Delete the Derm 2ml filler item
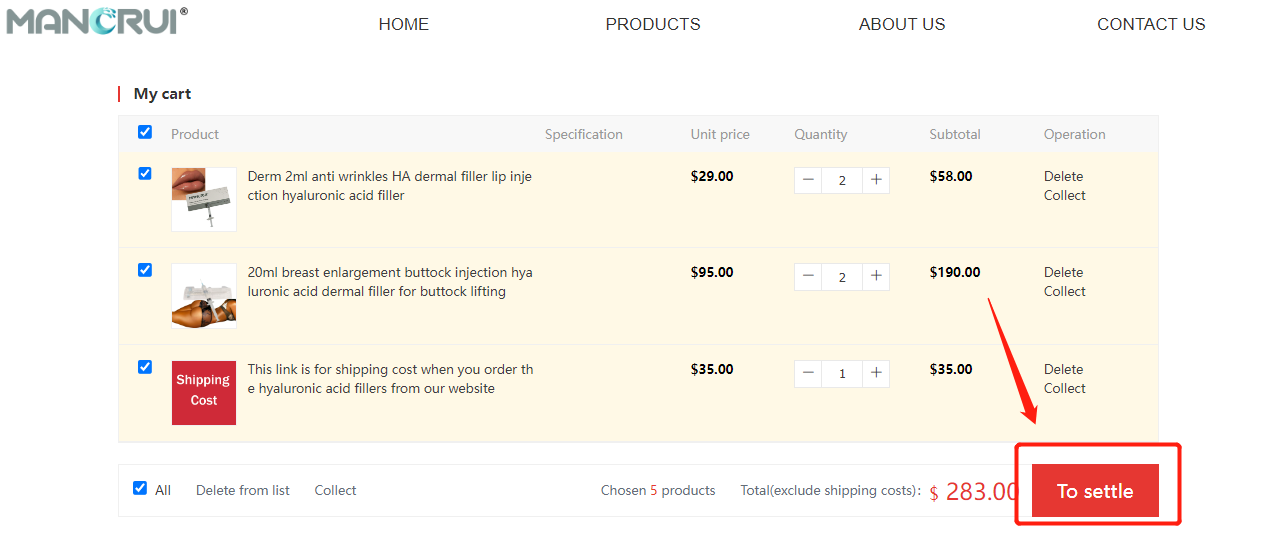 tap(1063, 176)
